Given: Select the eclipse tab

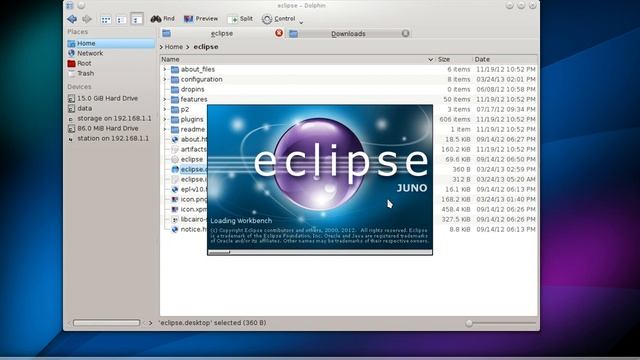Looking at the screenshot, I should (x=222, y=33).
